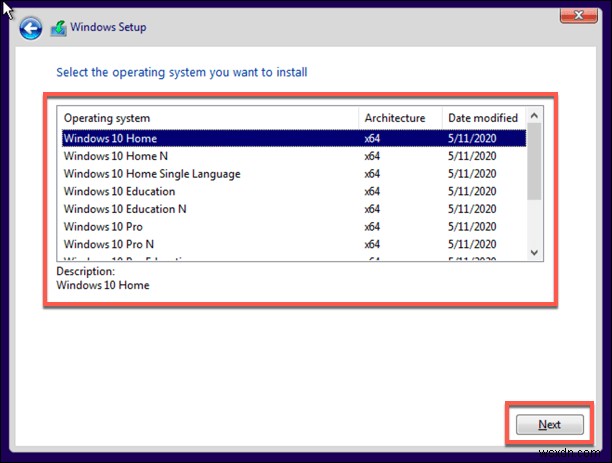The height and width of the screenshot is (463, 612).
Task: Click the Architecture column header
Action: click(x=400, y=118)
